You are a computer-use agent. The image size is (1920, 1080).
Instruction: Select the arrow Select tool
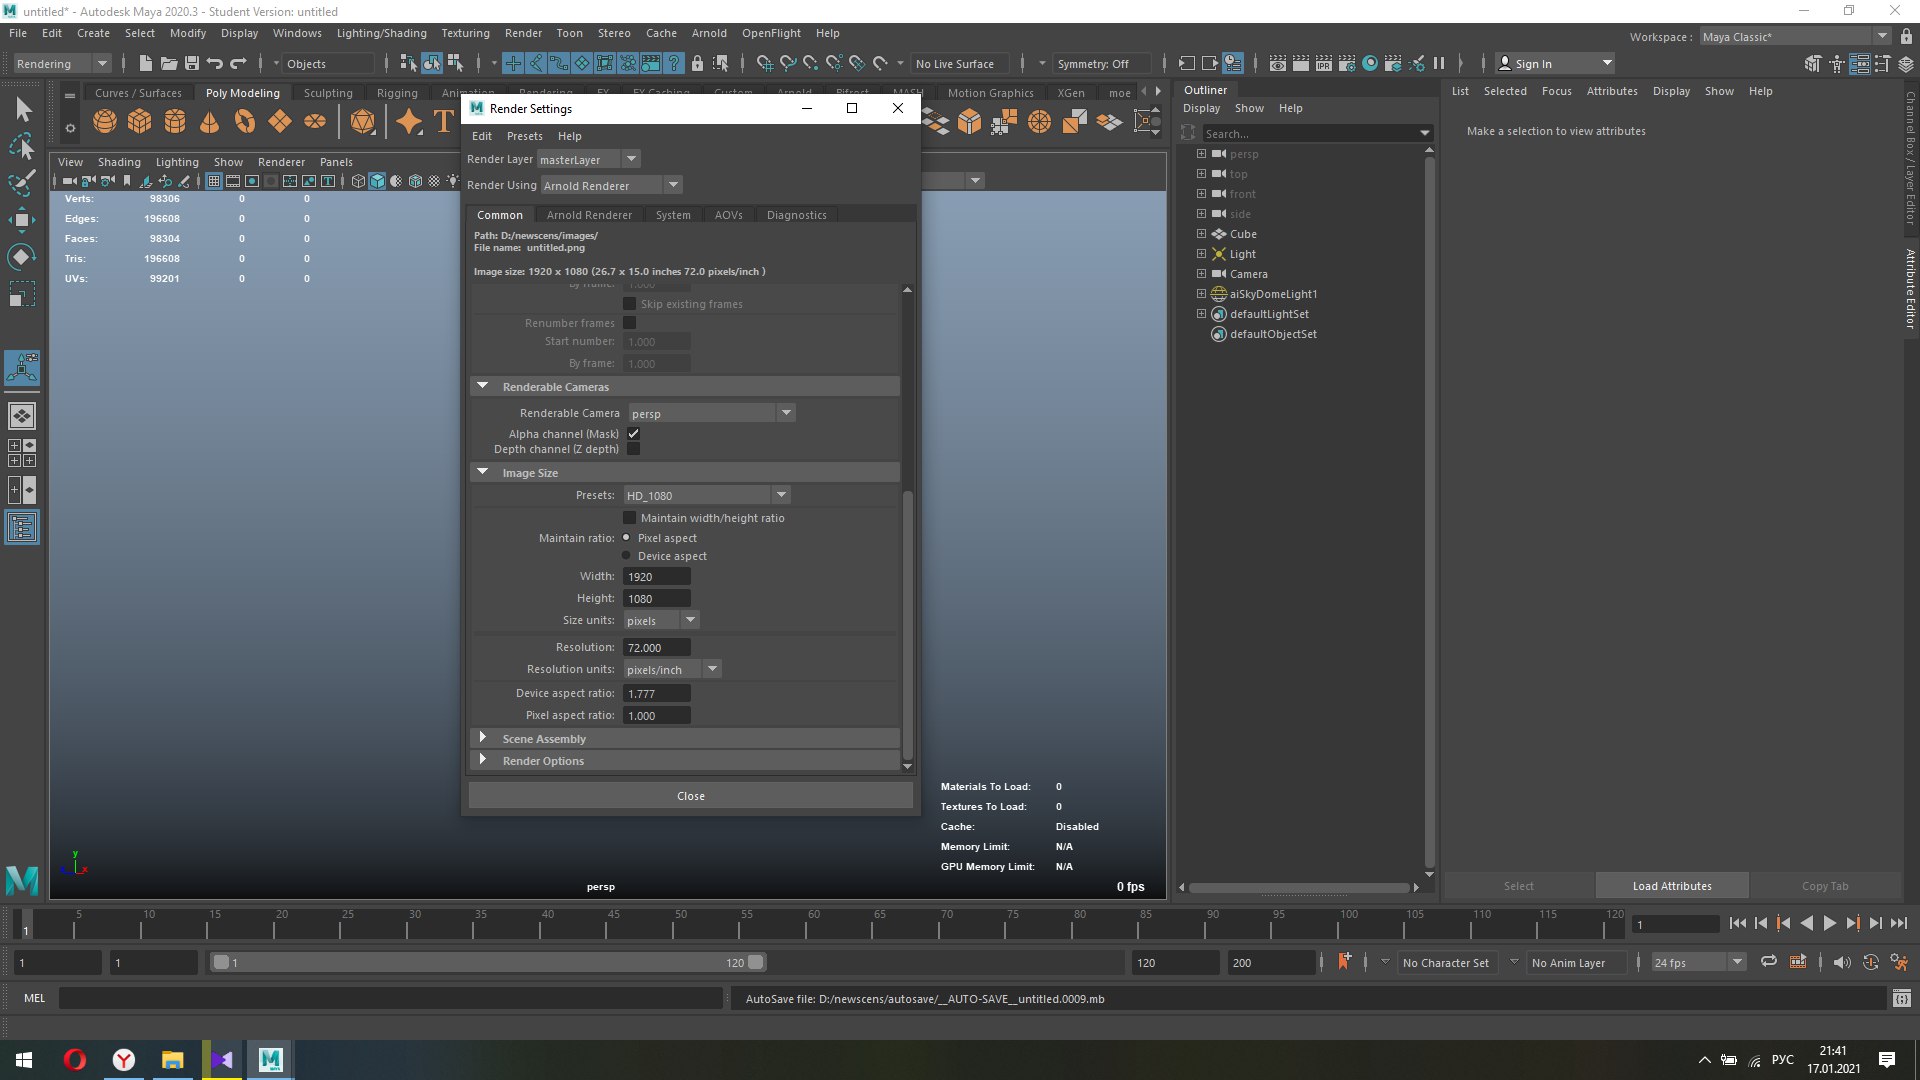[22, 109]
